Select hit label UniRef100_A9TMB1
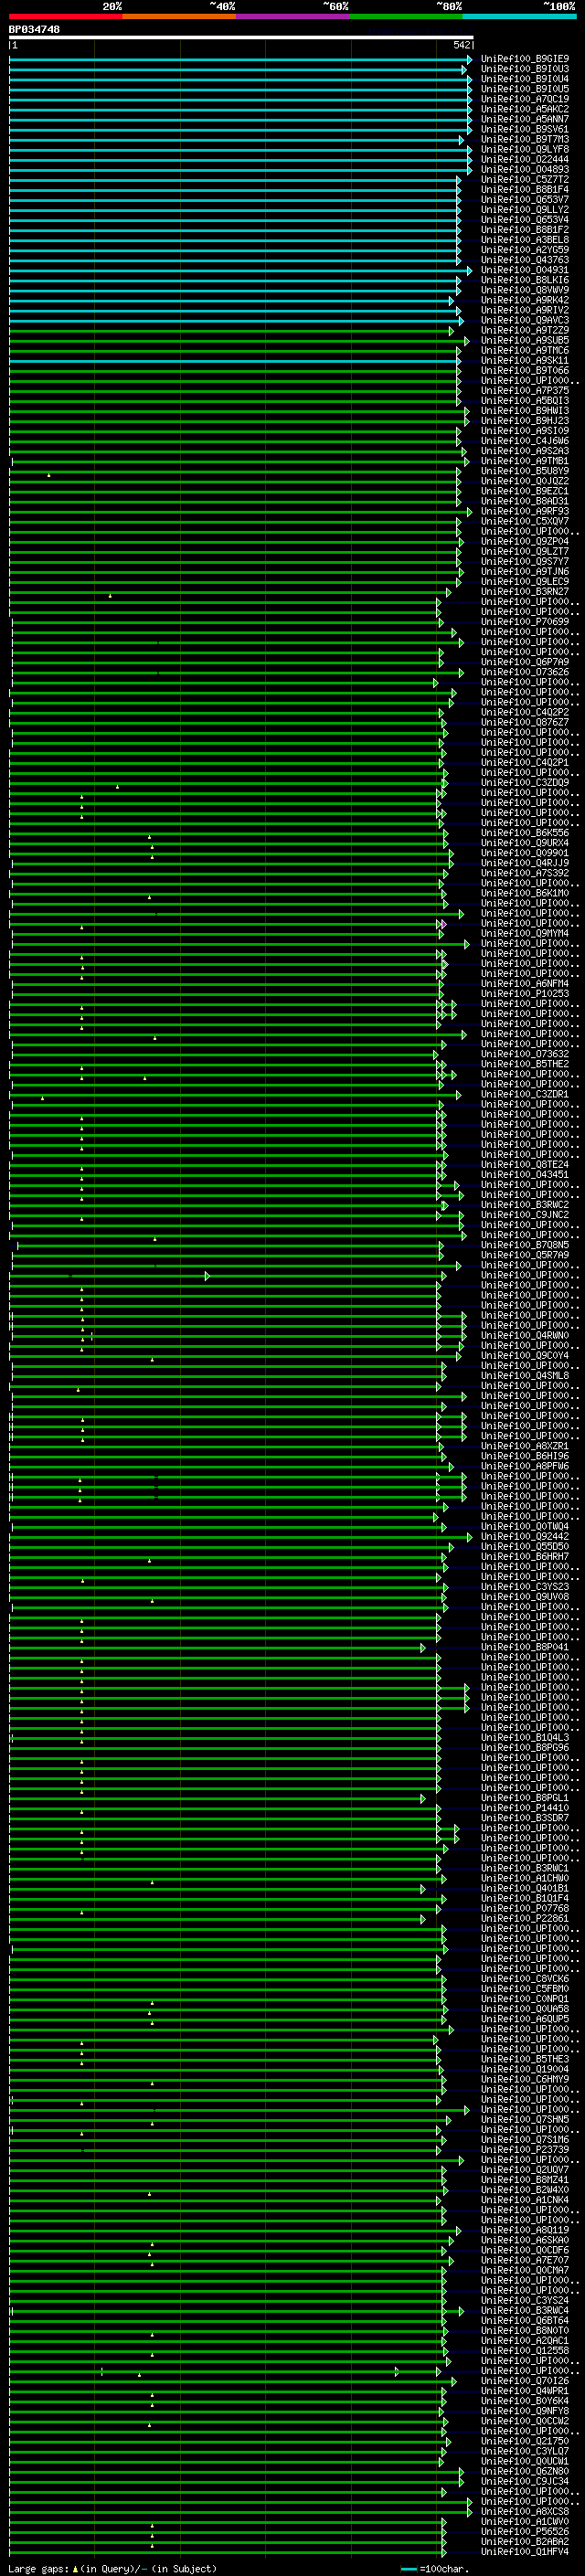The image size is (585, 2576). point(525,461)
